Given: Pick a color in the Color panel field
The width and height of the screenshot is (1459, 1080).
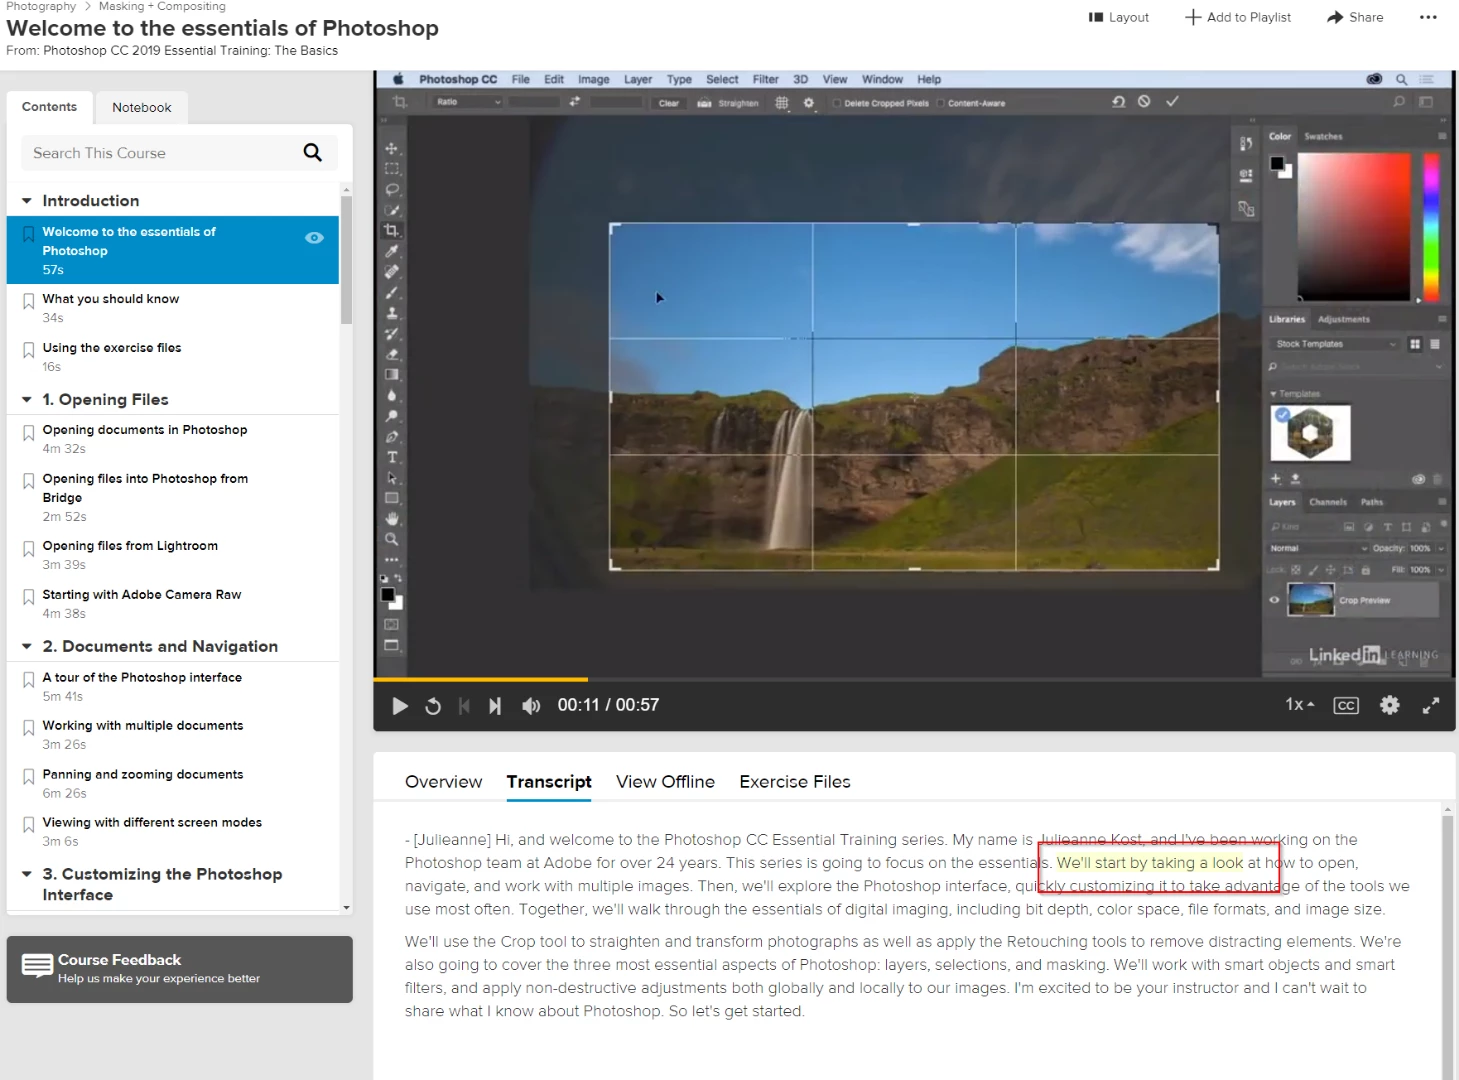Looking at the screenshot, I should click(1354, 226).
